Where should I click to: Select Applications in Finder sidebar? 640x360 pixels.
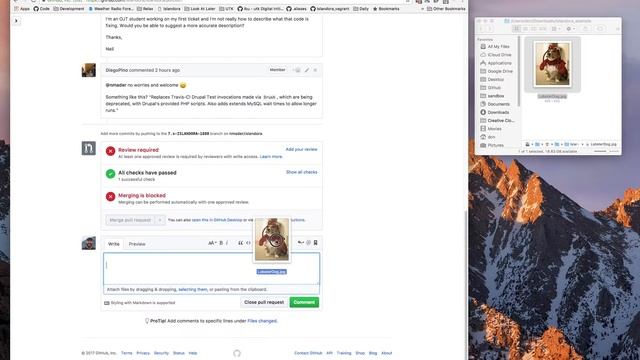click(x=496, y=63)
